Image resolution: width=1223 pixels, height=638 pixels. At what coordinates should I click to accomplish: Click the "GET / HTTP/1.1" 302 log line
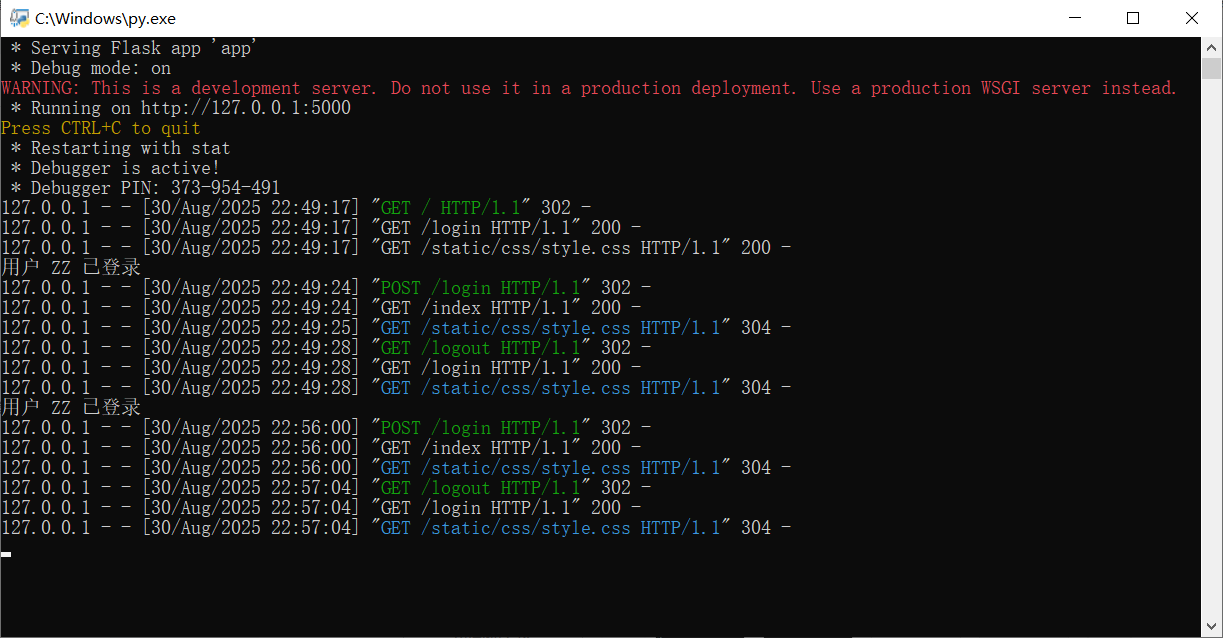tap(296, 208)
